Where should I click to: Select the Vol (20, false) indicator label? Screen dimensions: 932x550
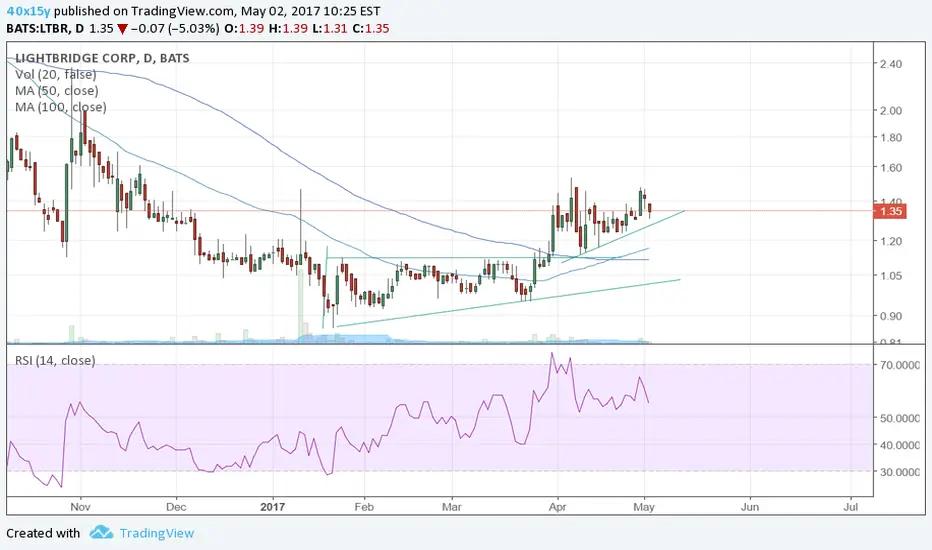click(56, 74)
